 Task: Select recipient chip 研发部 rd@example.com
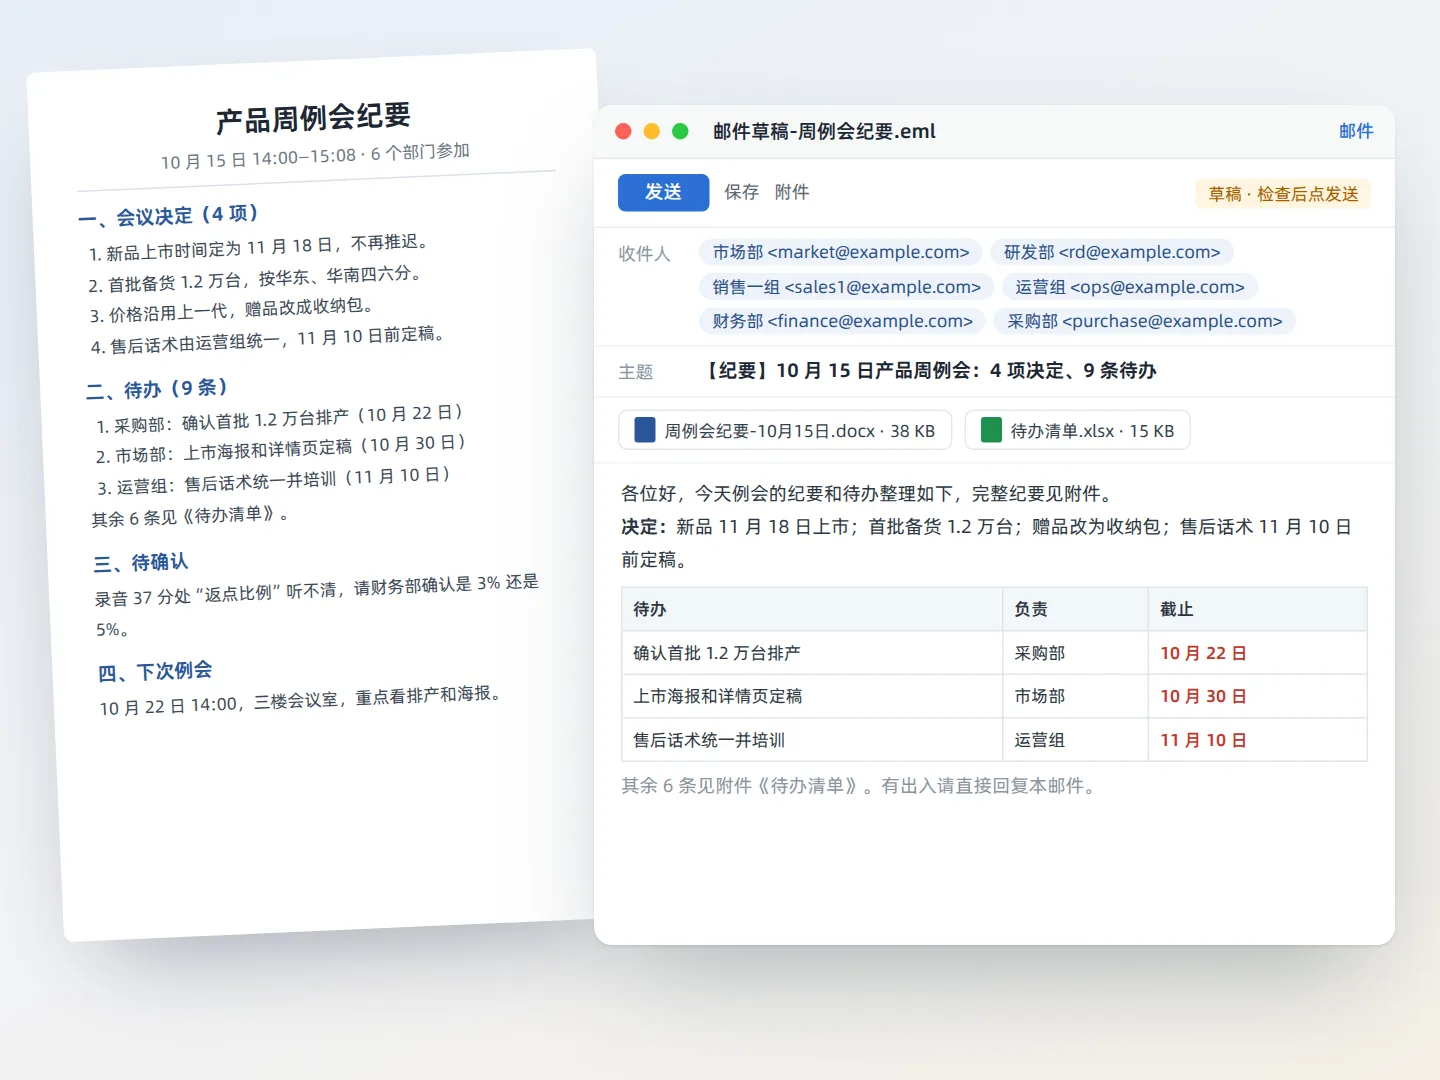[x=1112, y=252]
